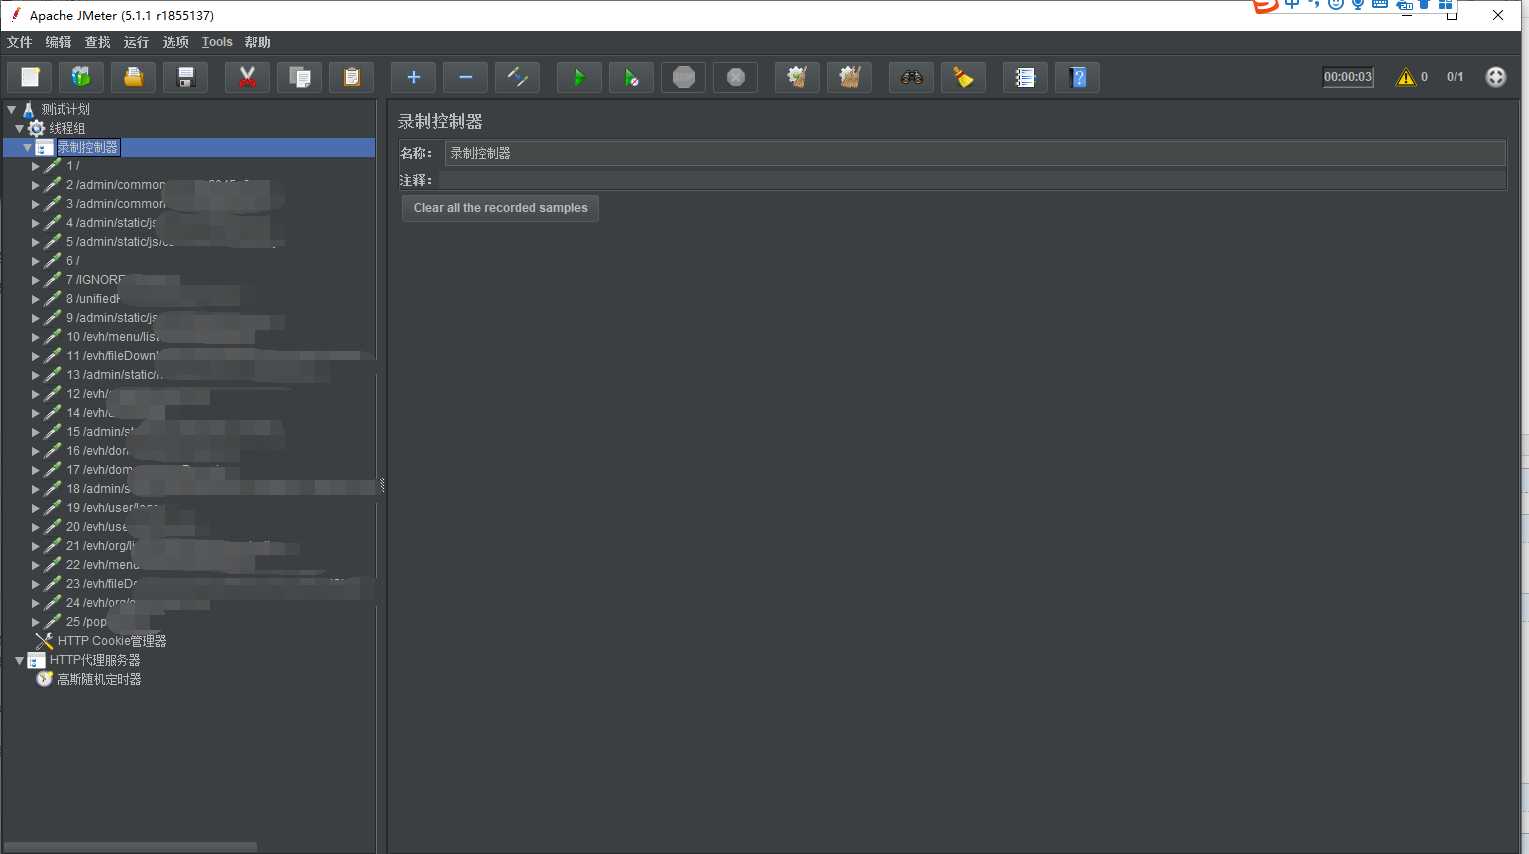Open the 帮助 menu
This screenshot has height=854, width=1529.
pyautogui.click(x=257, y=42)
